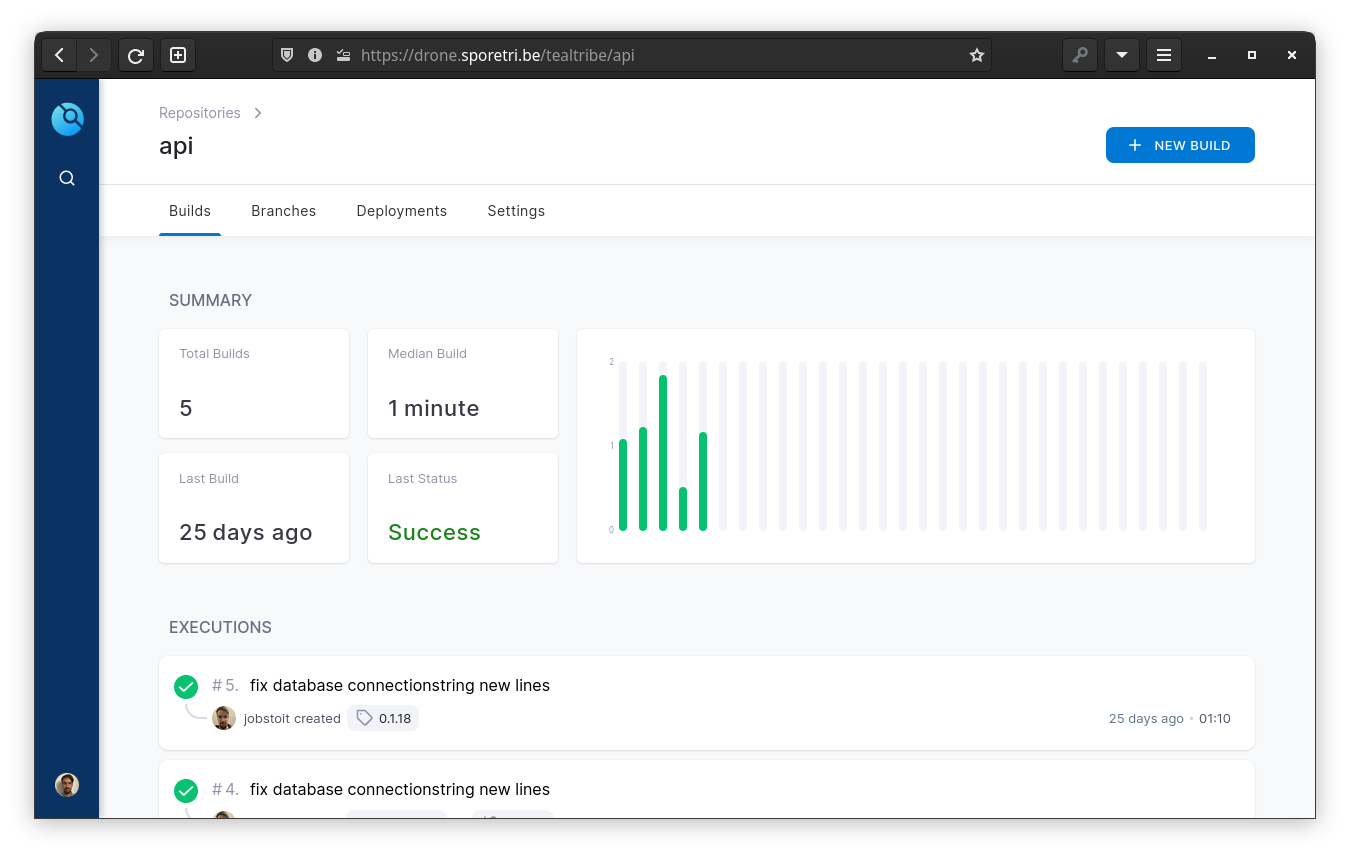Image resolution: width=1350 pixels, height=856 pixels.
Task: Click the New Build button
Action: coord(1180,145)
